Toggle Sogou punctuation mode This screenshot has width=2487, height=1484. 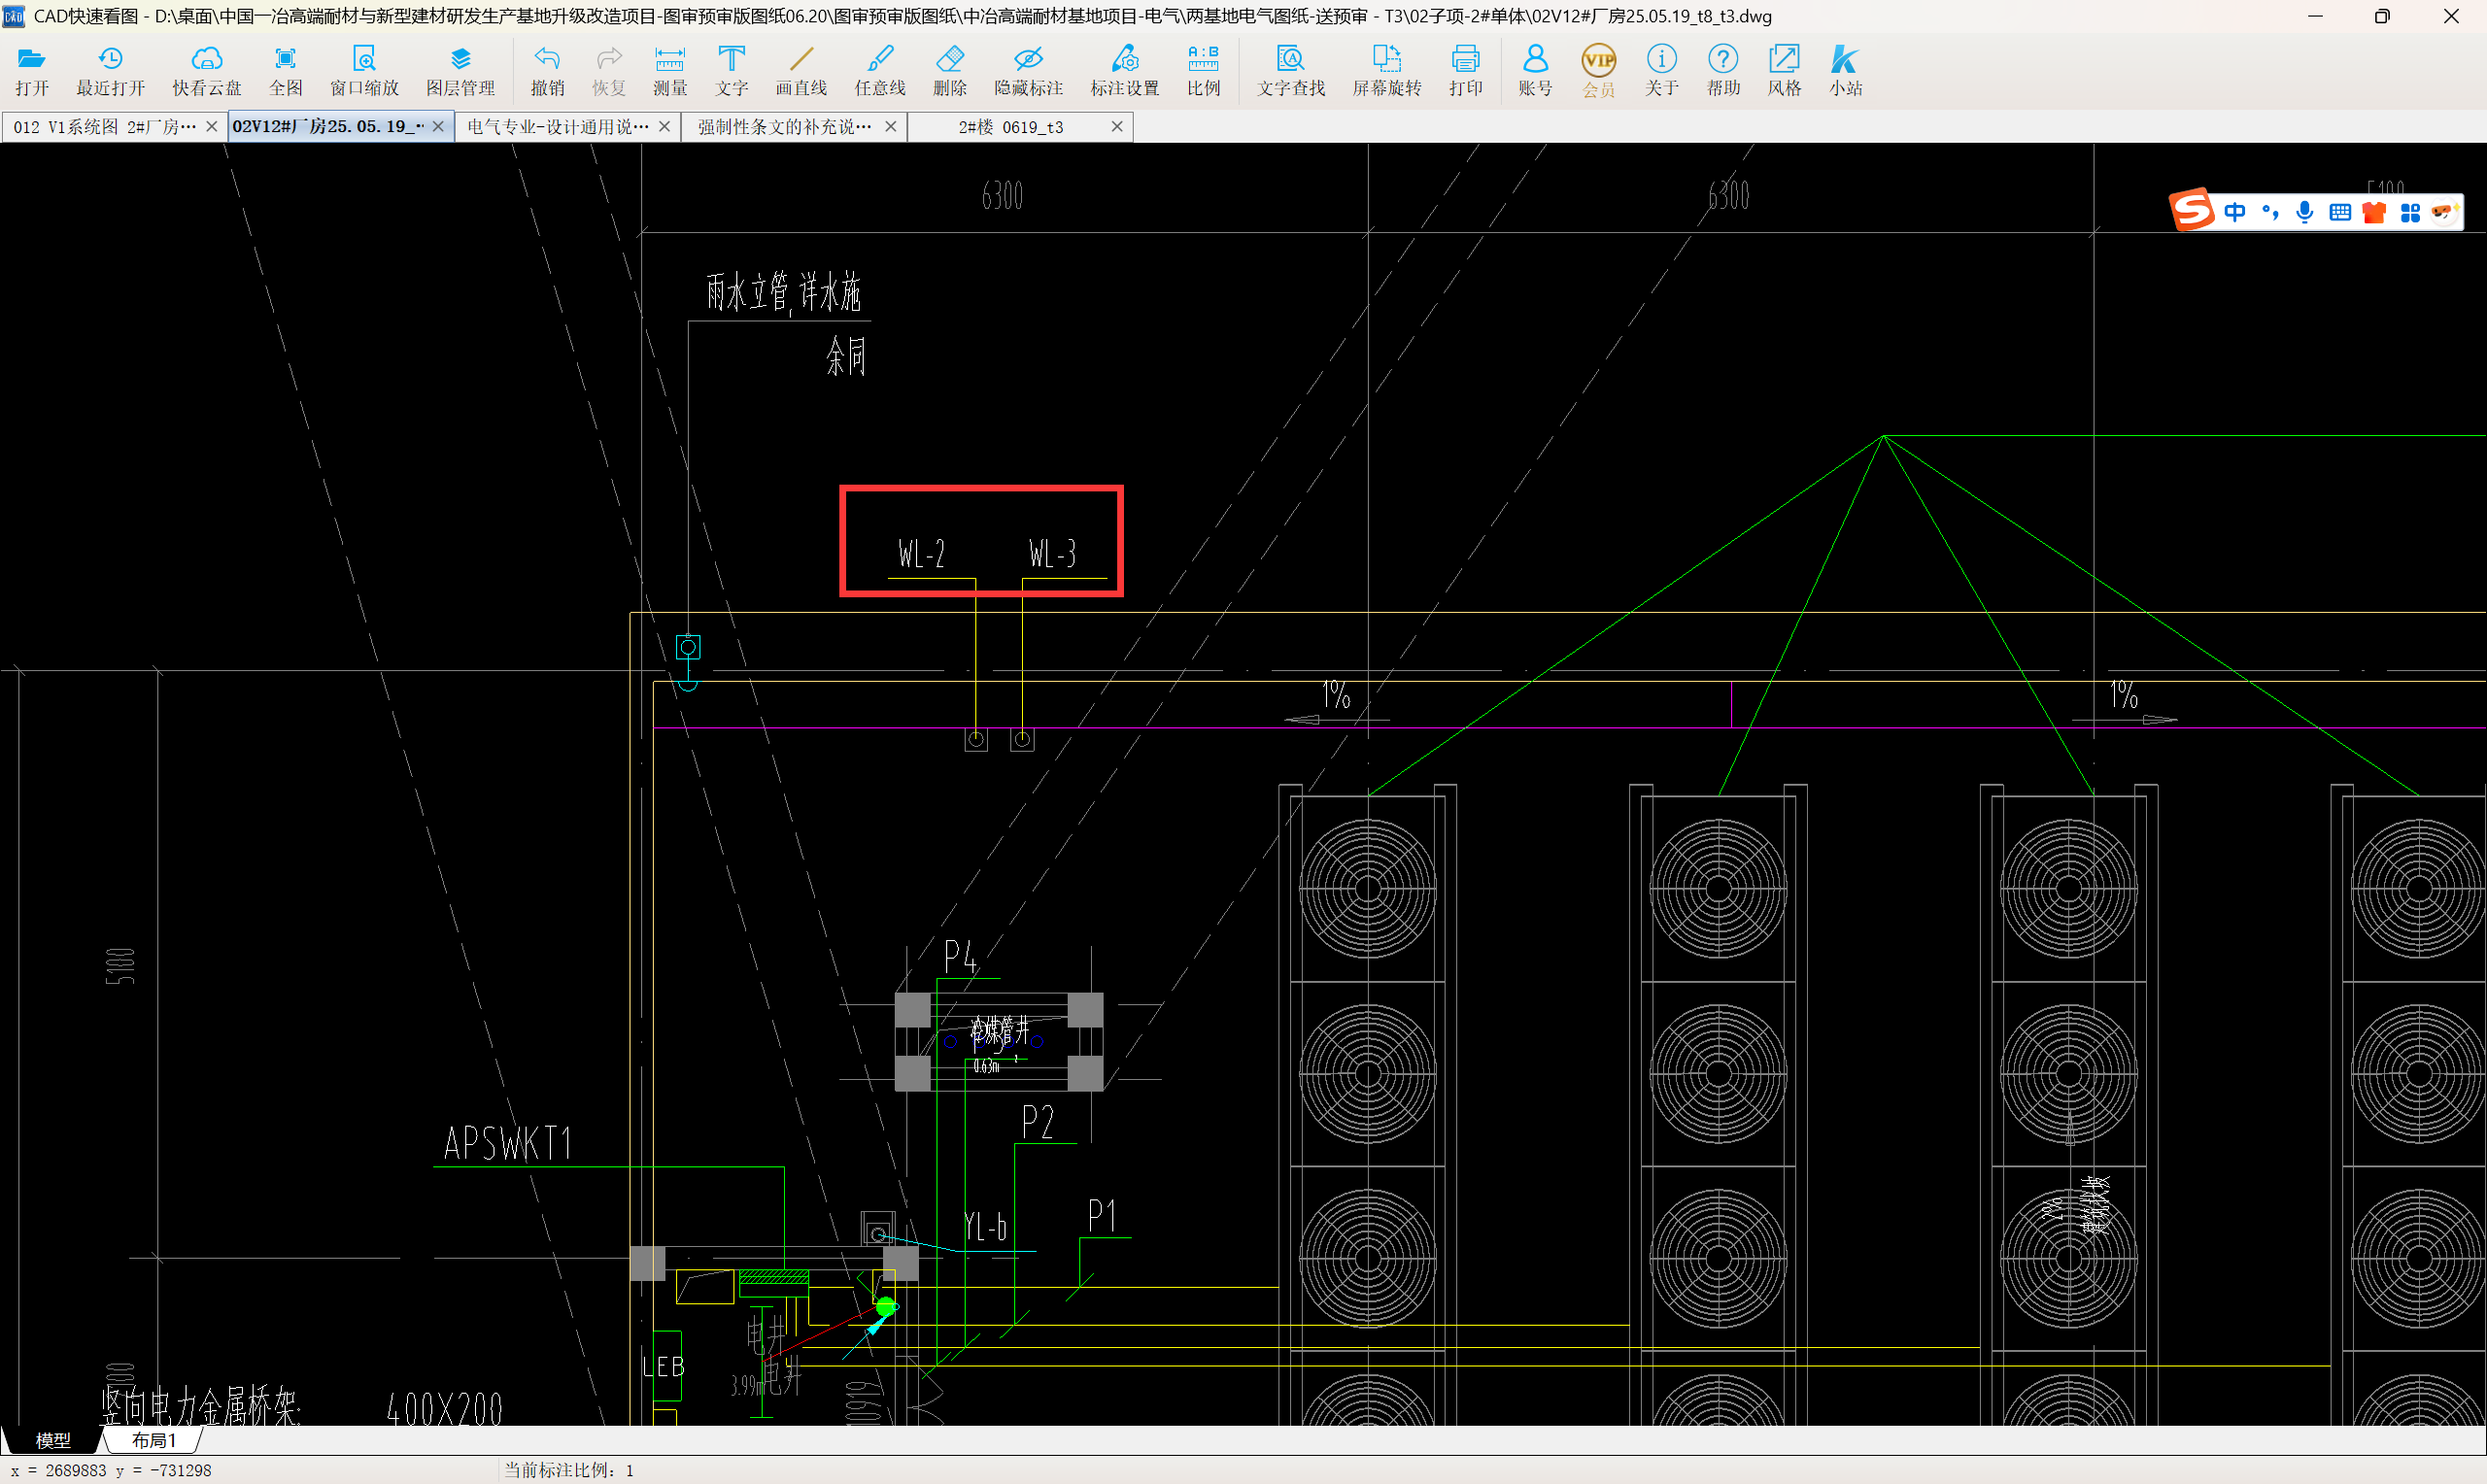(2270, 212)
